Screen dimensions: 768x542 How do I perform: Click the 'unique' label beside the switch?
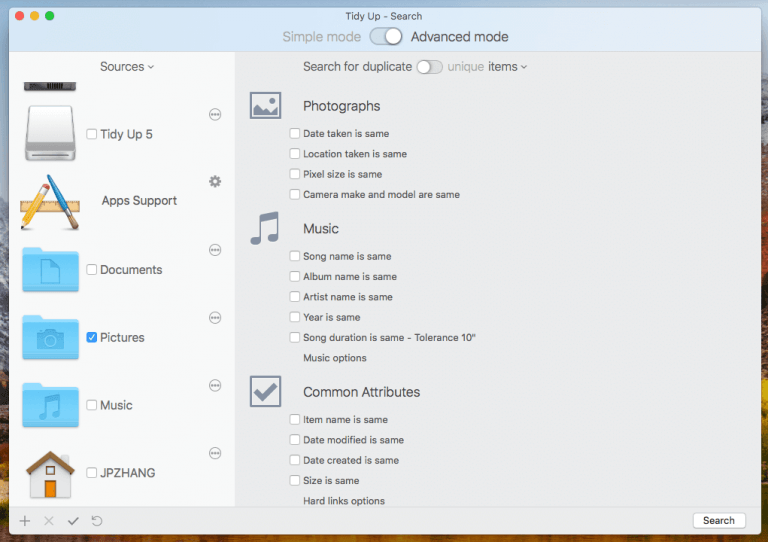pyautogui.click(x=465, y=67)
